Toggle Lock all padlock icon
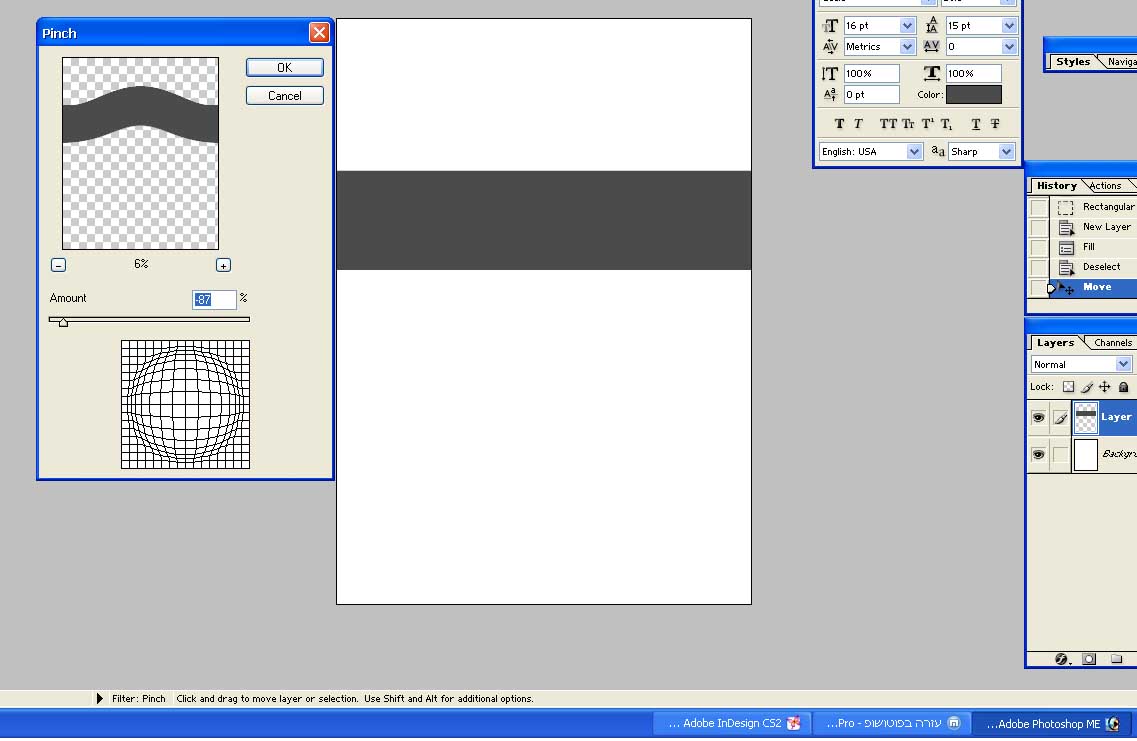Viewport: 1137px width, 741px height. [x=1123, y=387]
